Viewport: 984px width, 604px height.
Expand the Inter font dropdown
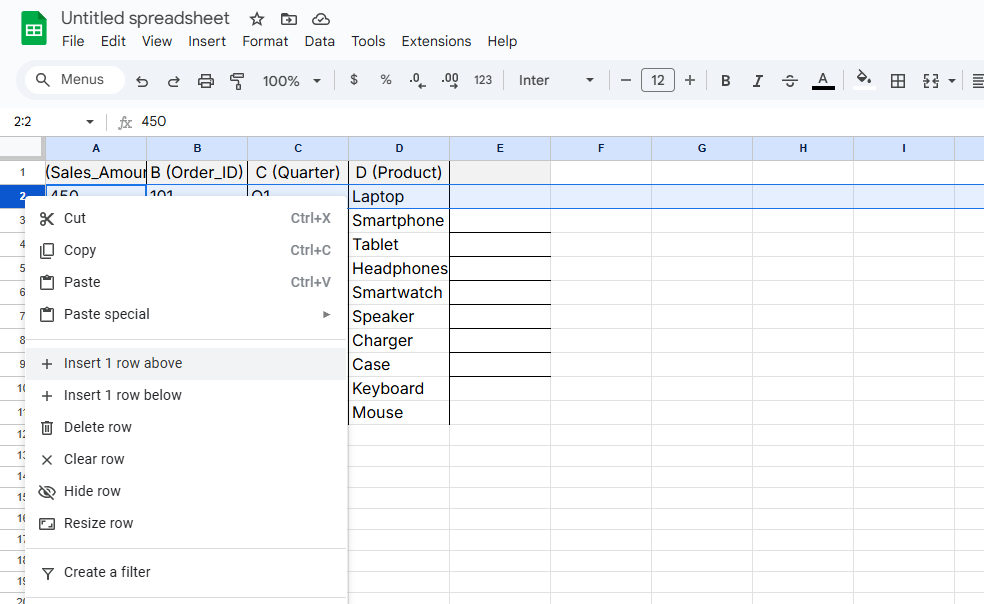556,80
